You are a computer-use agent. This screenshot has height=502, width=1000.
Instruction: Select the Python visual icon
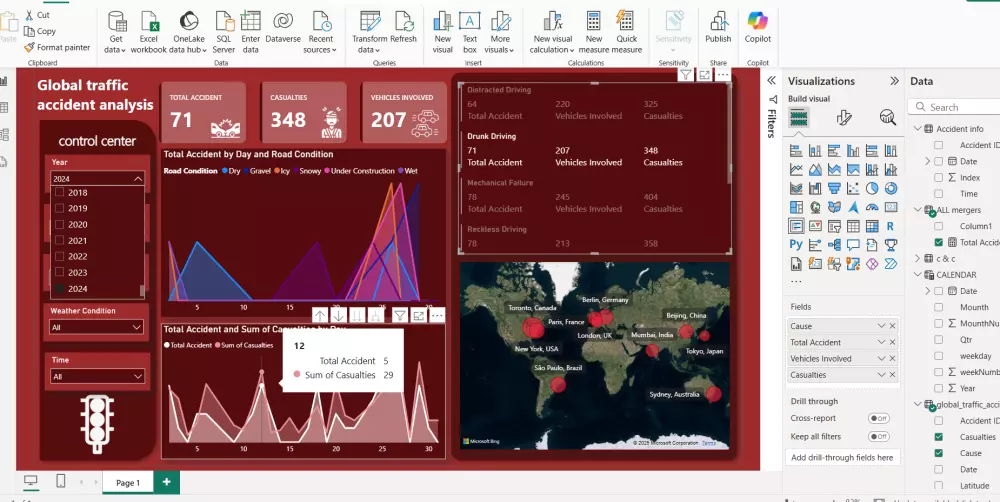point(796,244)
